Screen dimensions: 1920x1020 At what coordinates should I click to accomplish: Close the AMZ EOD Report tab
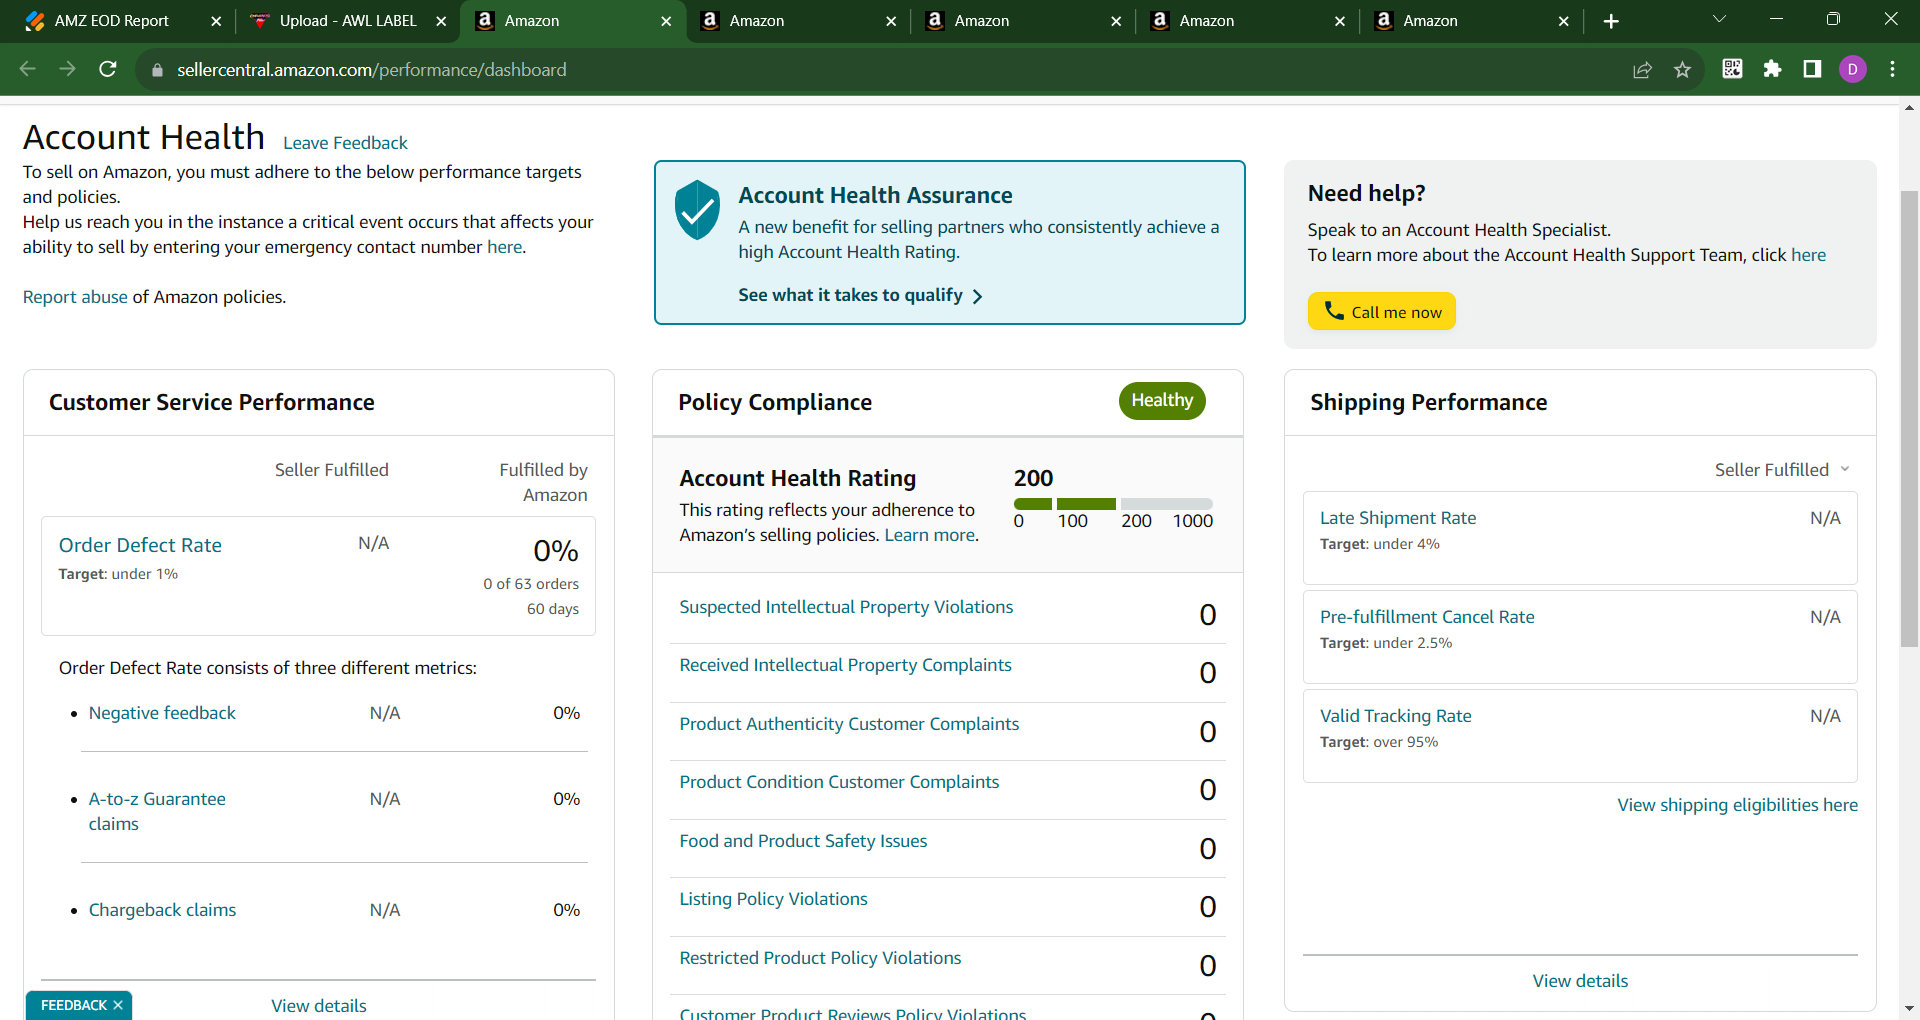(216, 21)
